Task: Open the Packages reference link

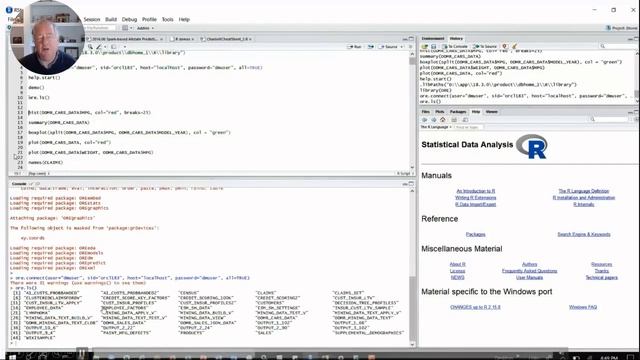Action: 476,234
